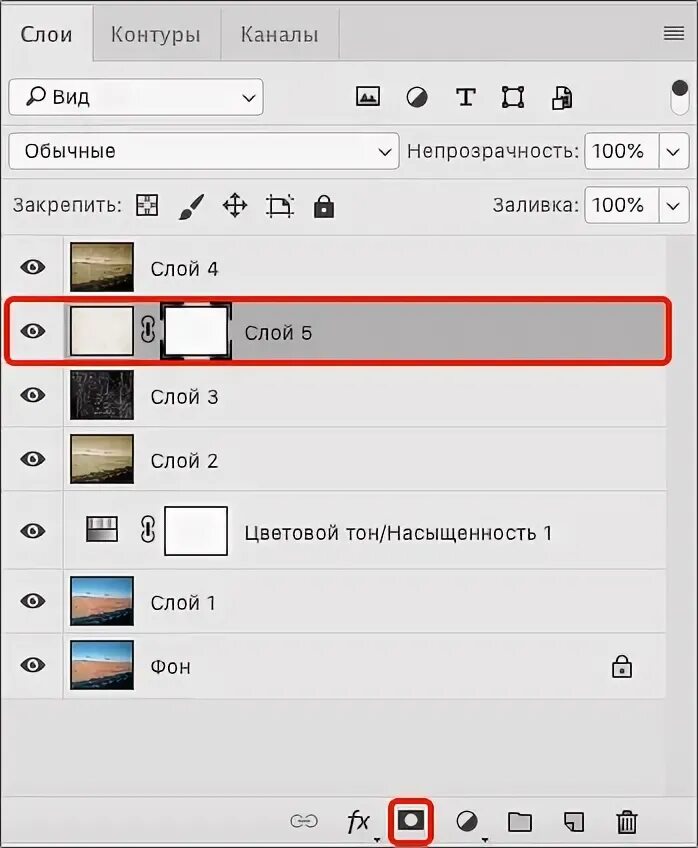698x848 pixels.
Task: Select the Фон layer name
Action: coord(171,667)
